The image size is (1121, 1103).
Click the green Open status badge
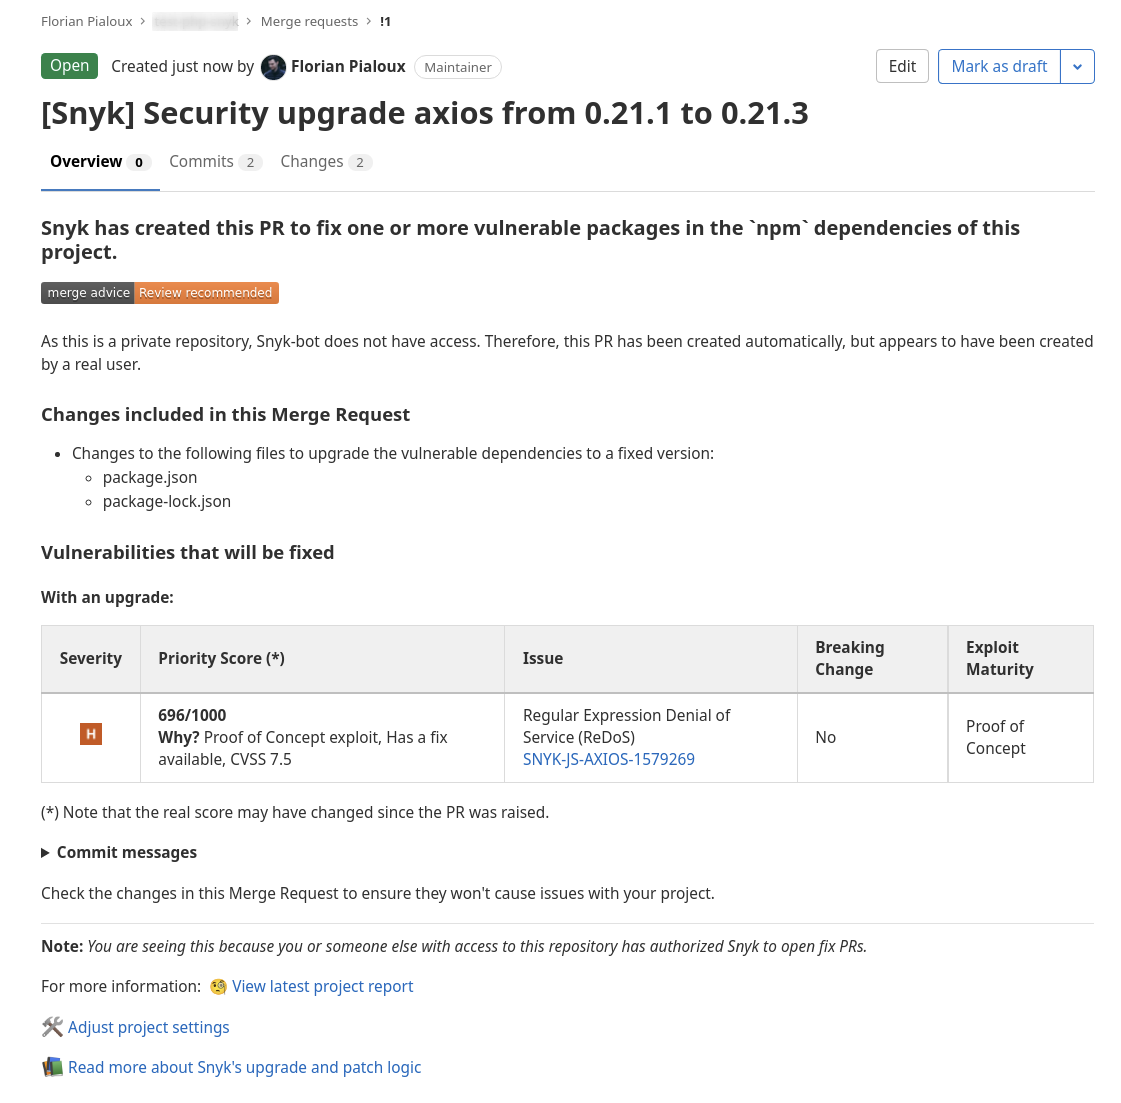[x=69, y=65]
